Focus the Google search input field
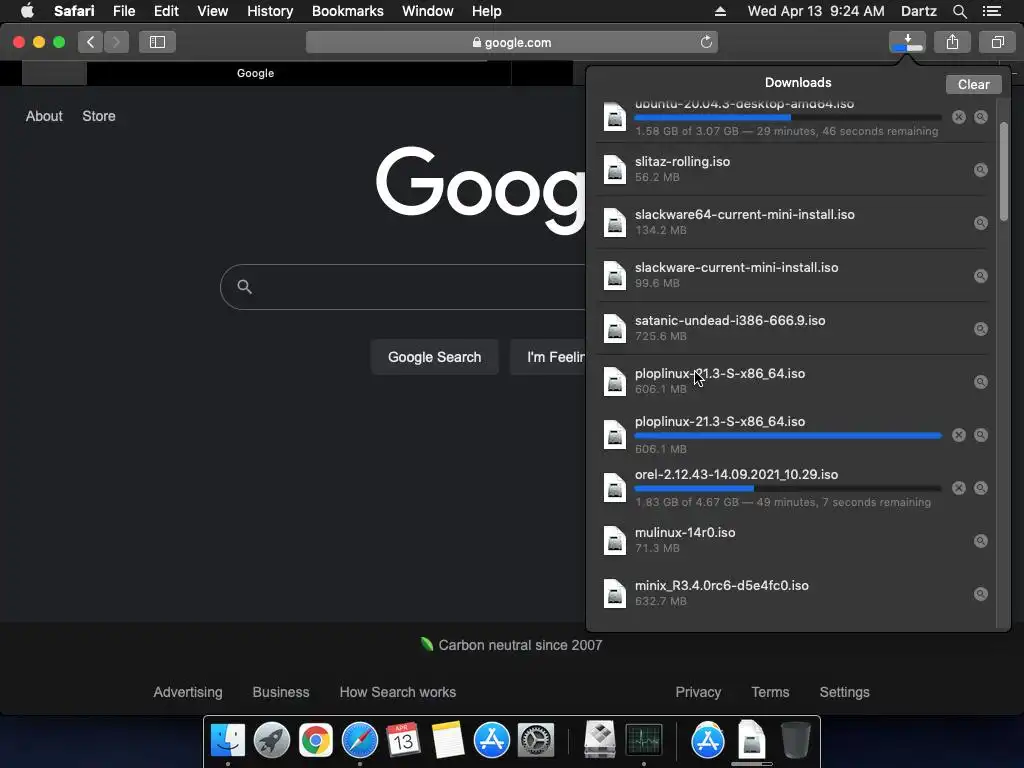This screenshot has height=768, width=1024. click(x=418, y=286)
